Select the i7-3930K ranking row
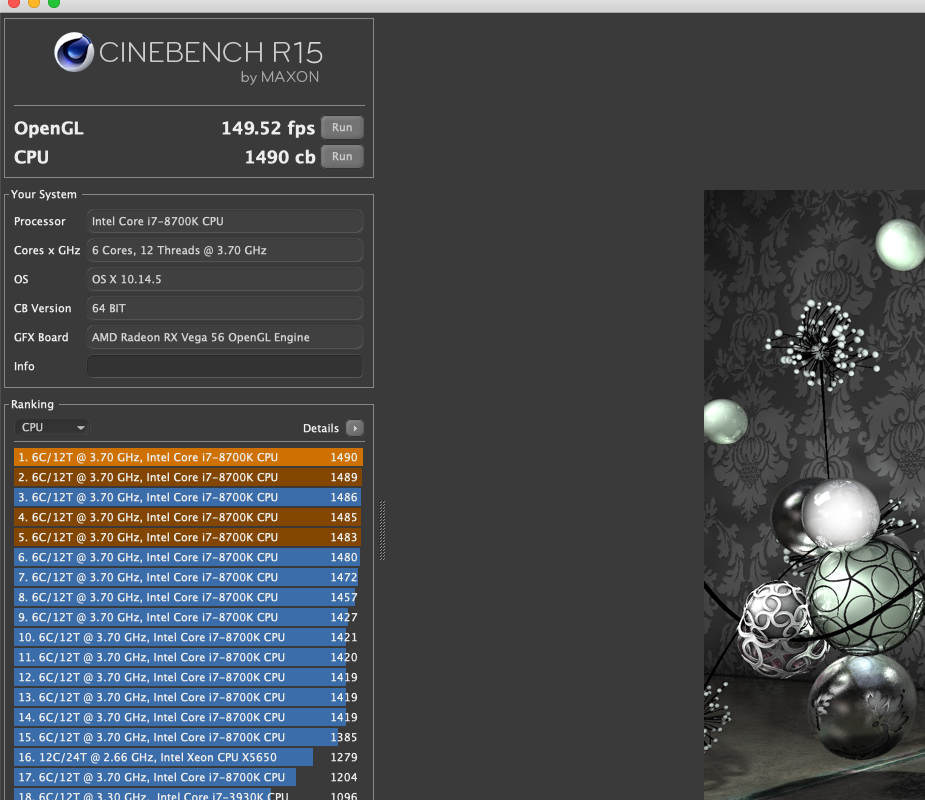This screenshot has height=800, width=925. coord(188,795)
